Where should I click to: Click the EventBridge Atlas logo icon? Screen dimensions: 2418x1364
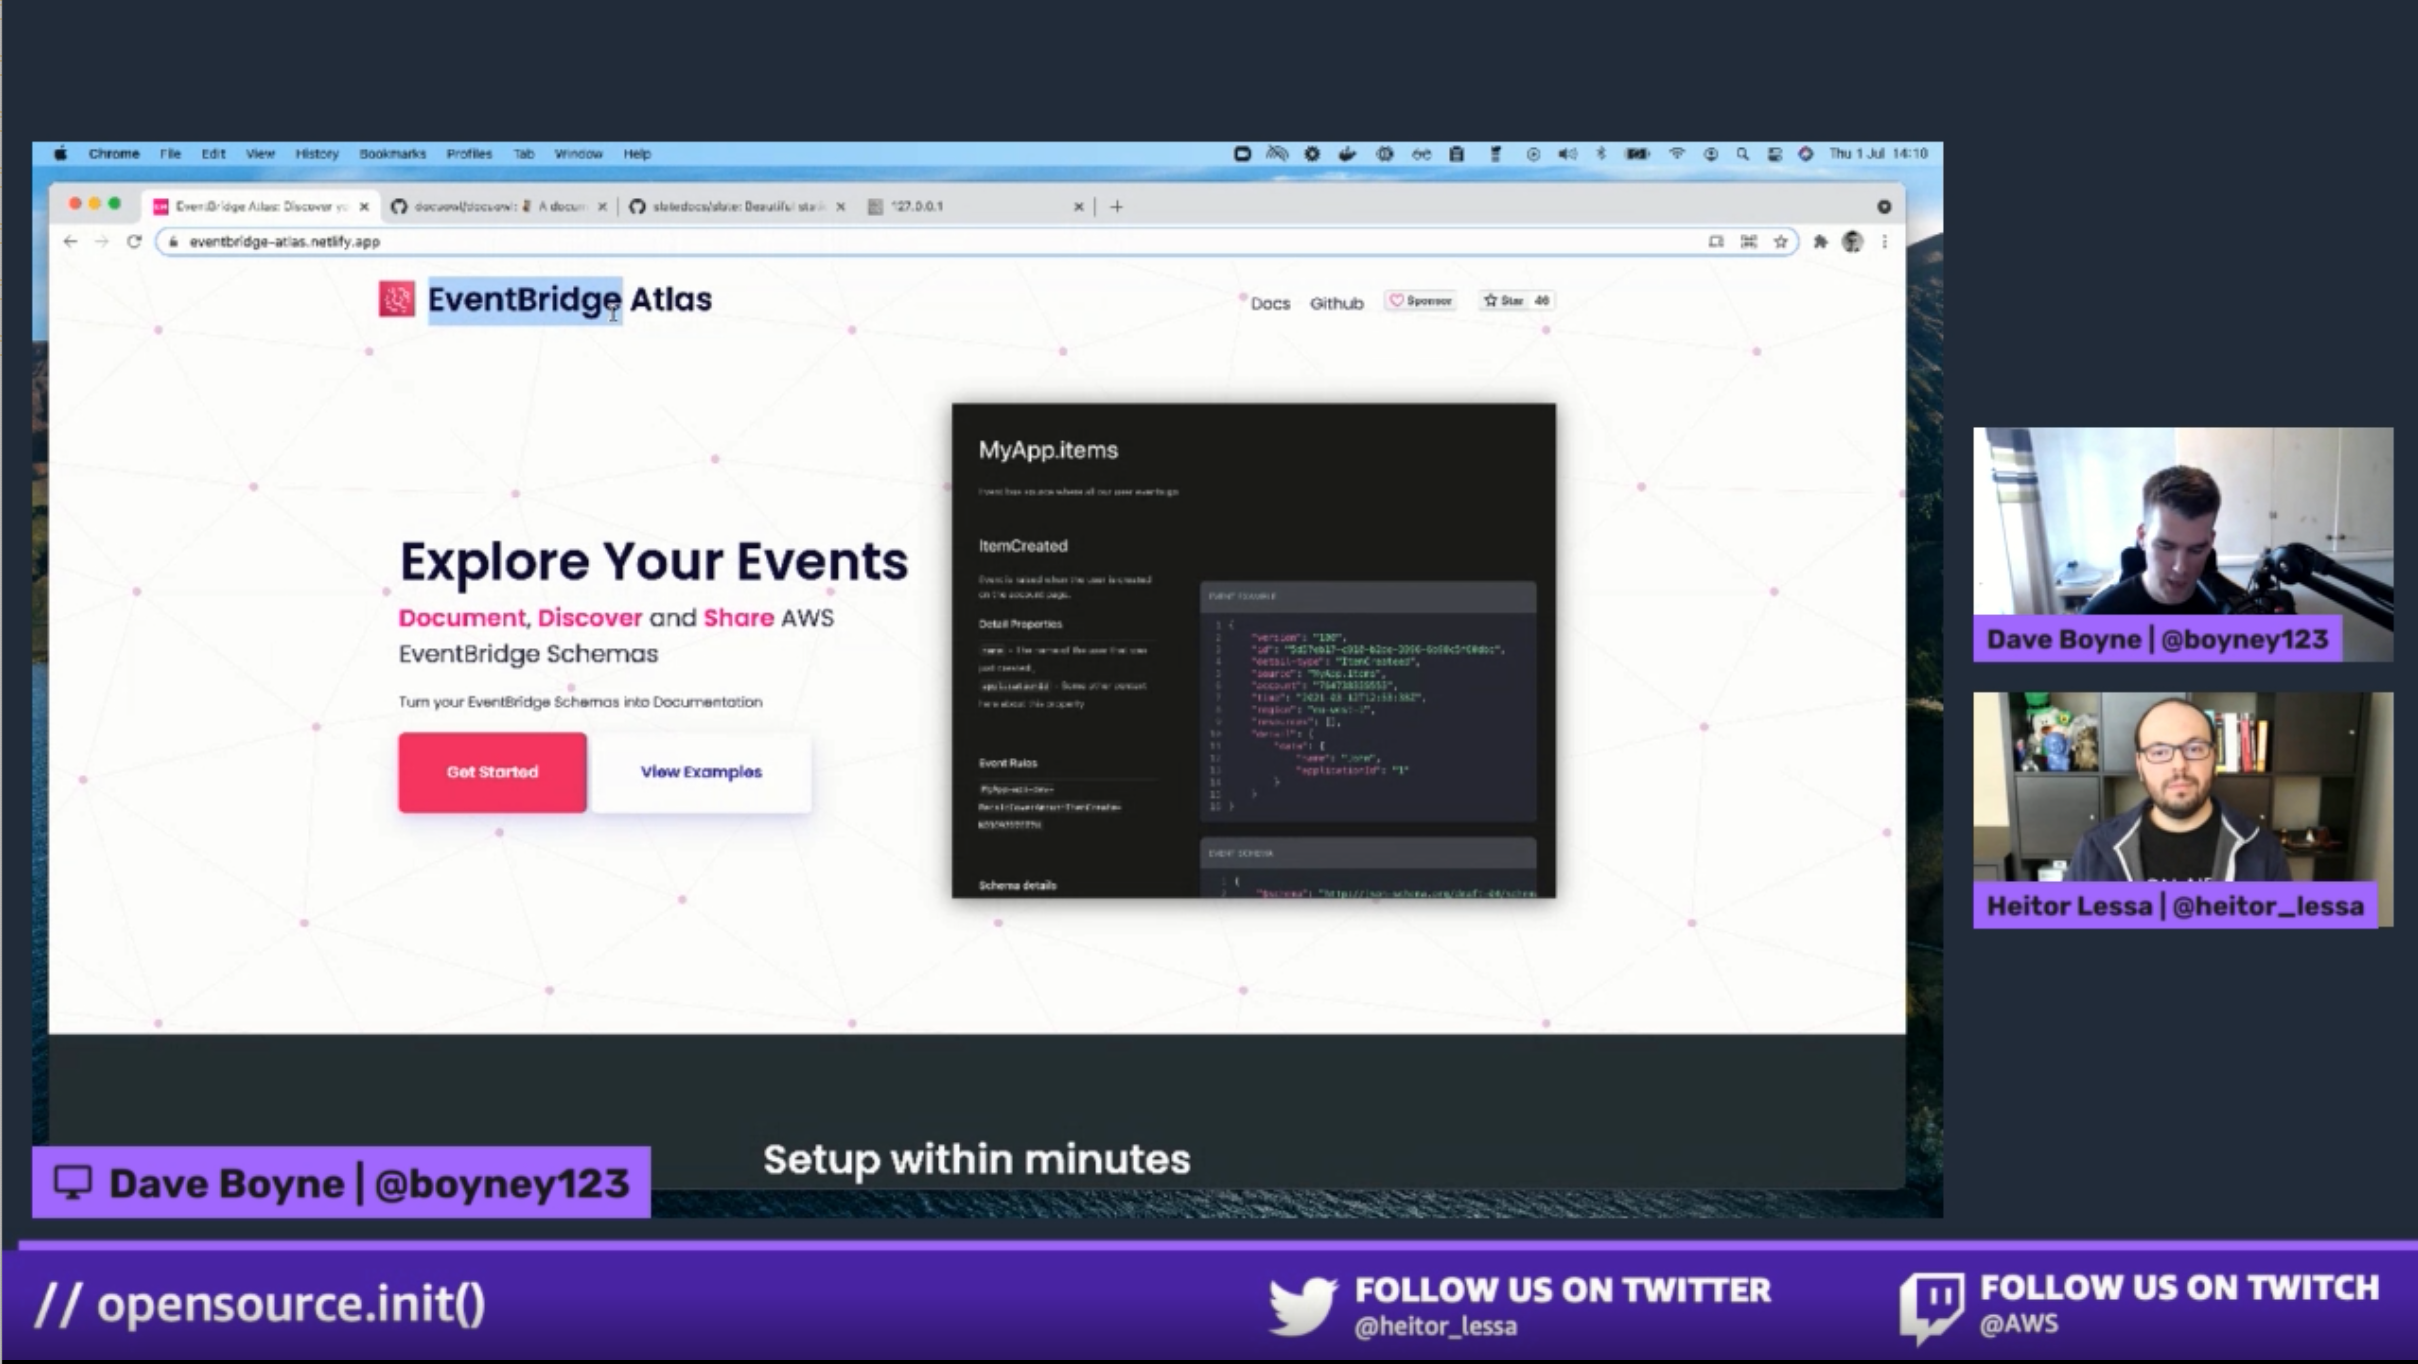[397, 299]
